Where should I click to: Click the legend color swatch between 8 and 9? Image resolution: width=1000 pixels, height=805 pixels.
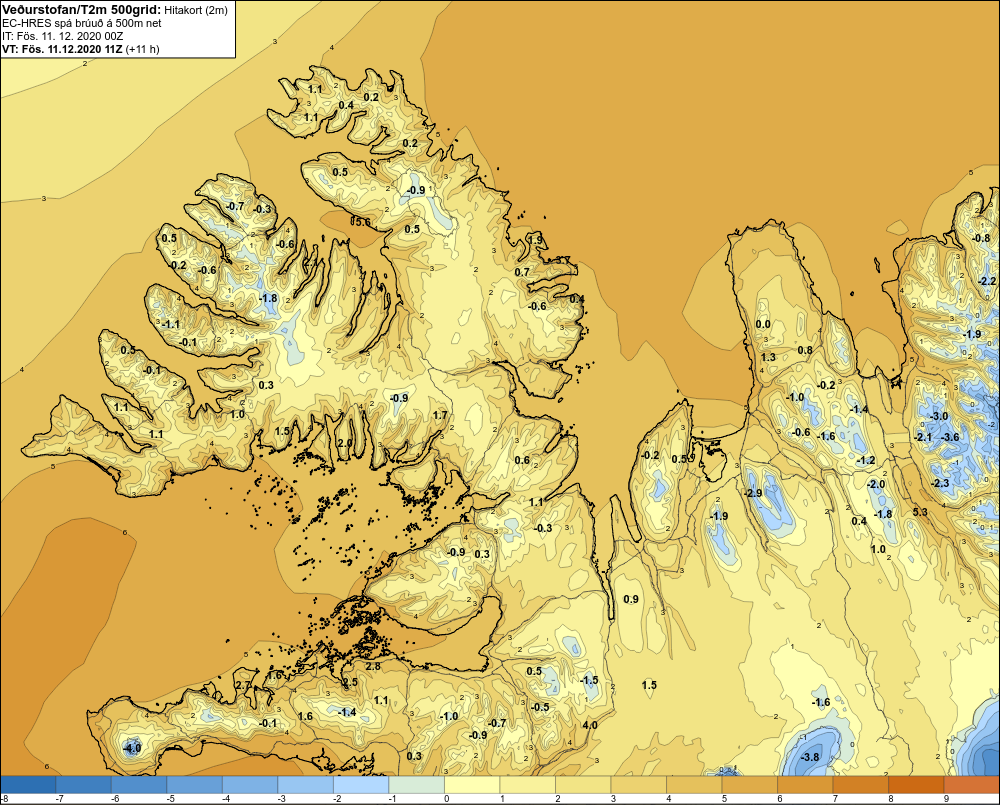(x=916, y=784)
